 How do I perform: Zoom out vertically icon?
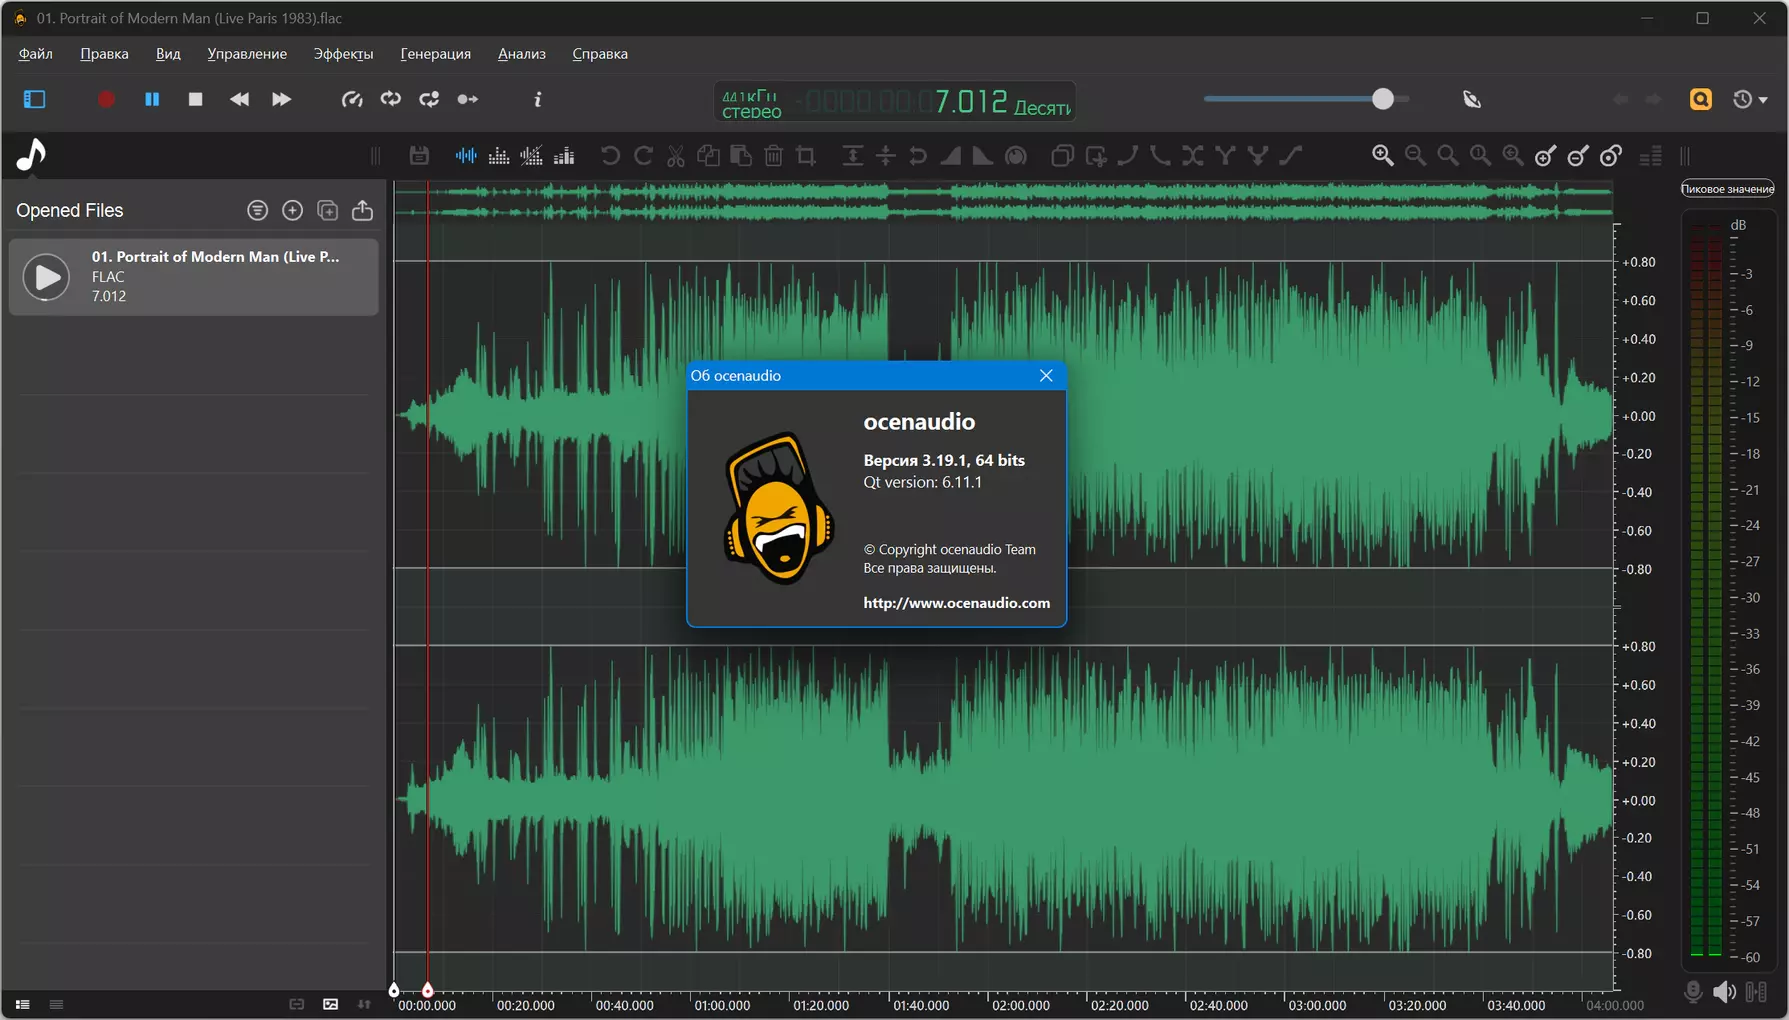pyautogui.click(x=1578, y=155)
